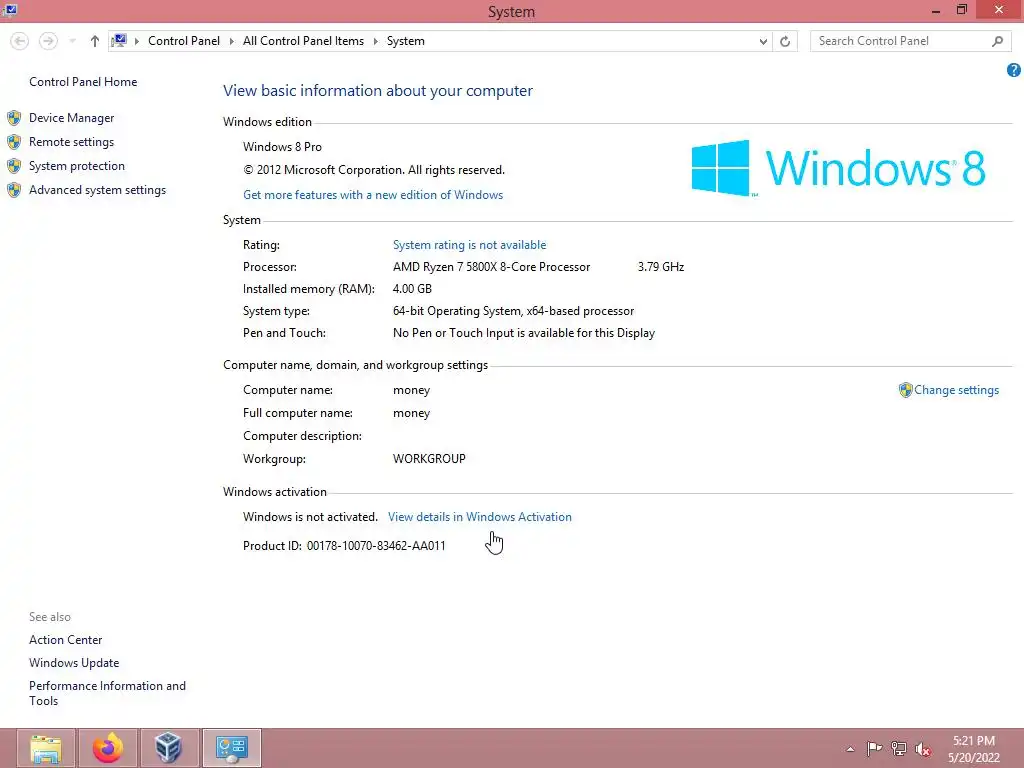Refresh the System page
This screenshot has height=768, width=1024.
pyautogui.click(x=785, y=41)
